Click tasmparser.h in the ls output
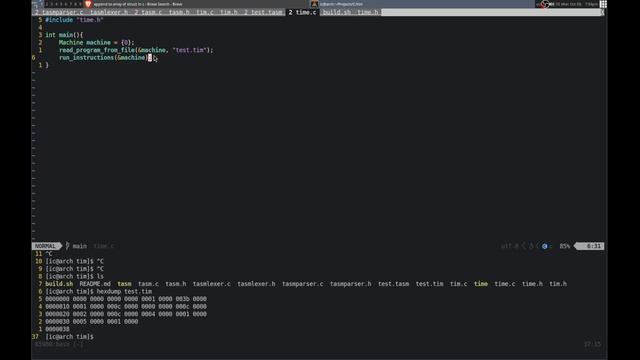Screen dimensions: 640x360 (351, 284)
